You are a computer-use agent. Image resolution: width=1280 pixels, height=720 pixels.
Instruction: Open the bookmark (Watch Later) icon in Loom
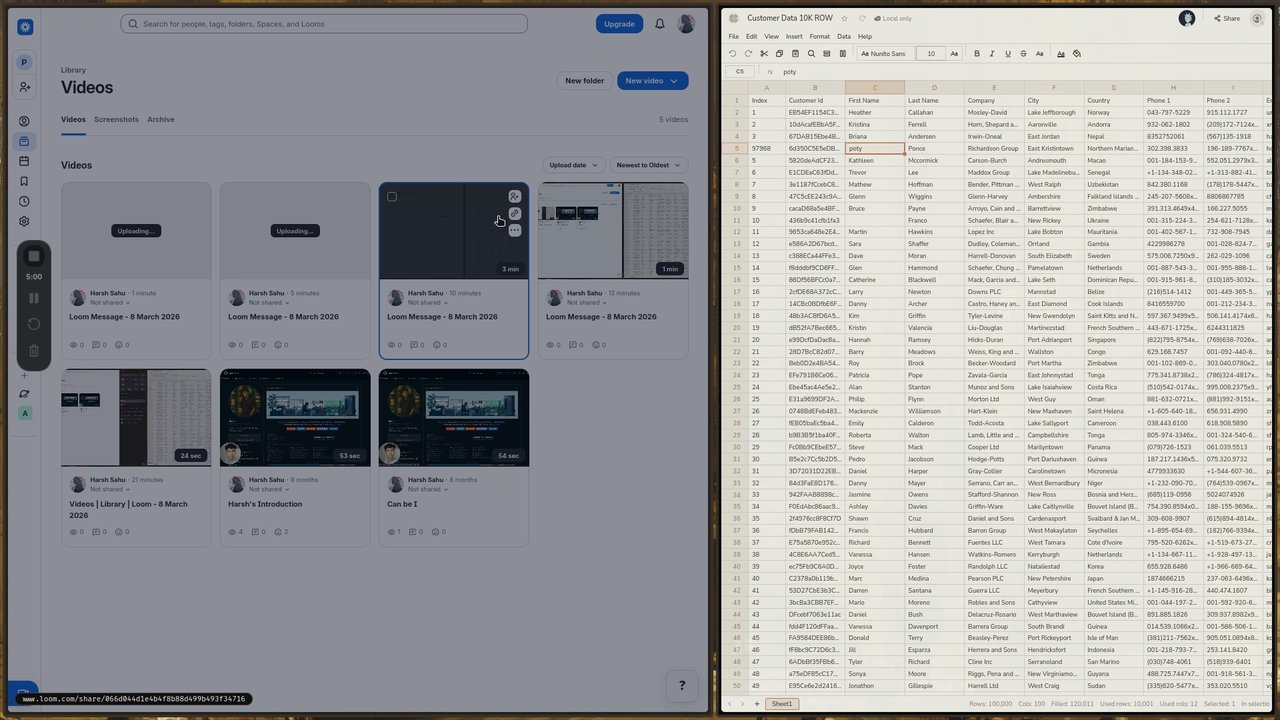pyautogui.click(x=25, y=181)
